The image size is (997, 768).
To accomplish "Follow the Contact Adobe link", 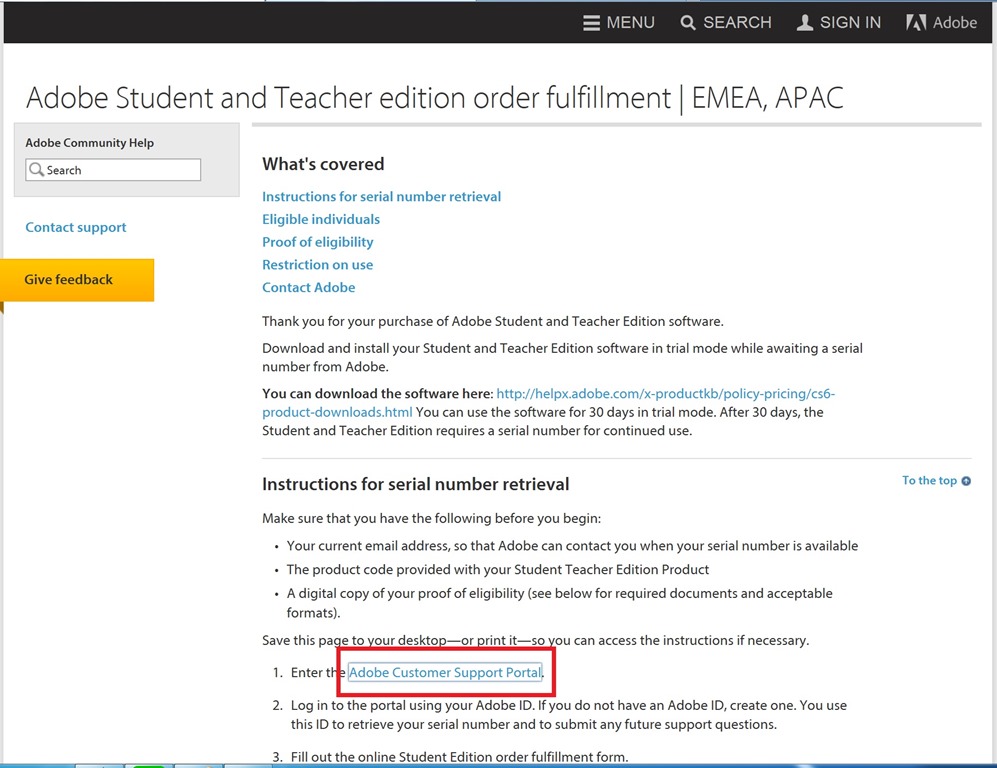I will pos(308,287).
